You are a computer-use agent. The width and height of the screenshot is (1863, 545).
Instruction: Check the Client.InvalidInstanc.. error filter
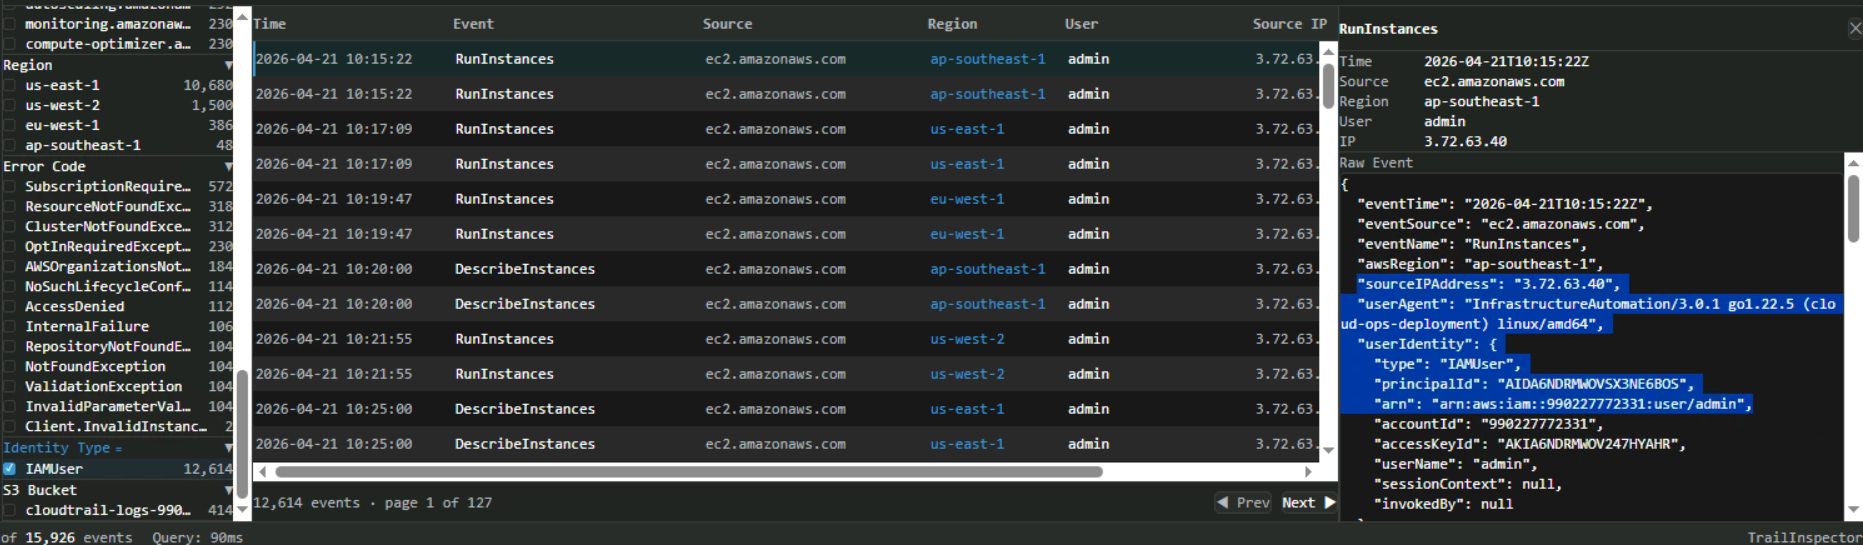point(9,427)
